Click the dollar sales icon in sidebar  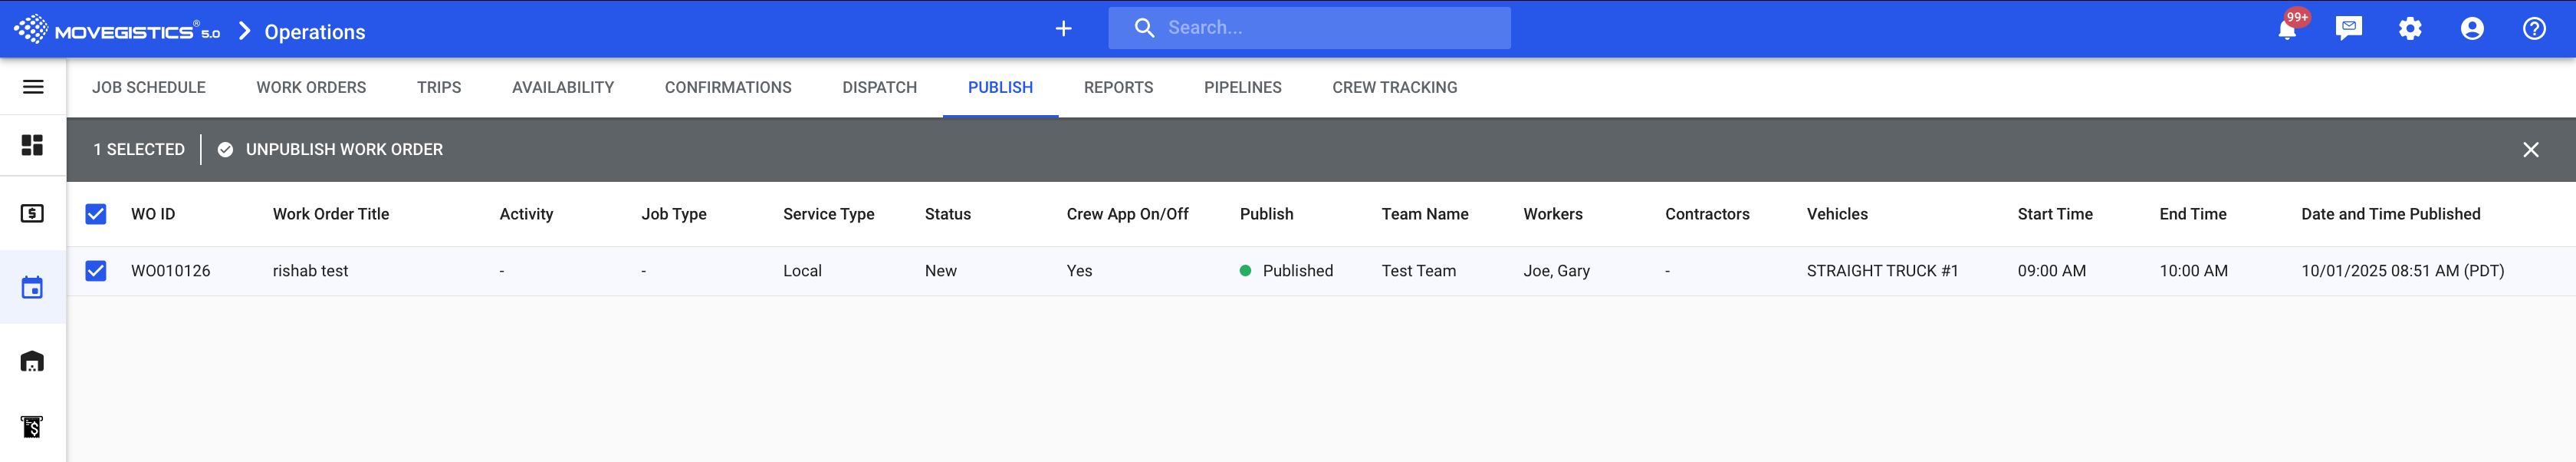click(33, 214)
